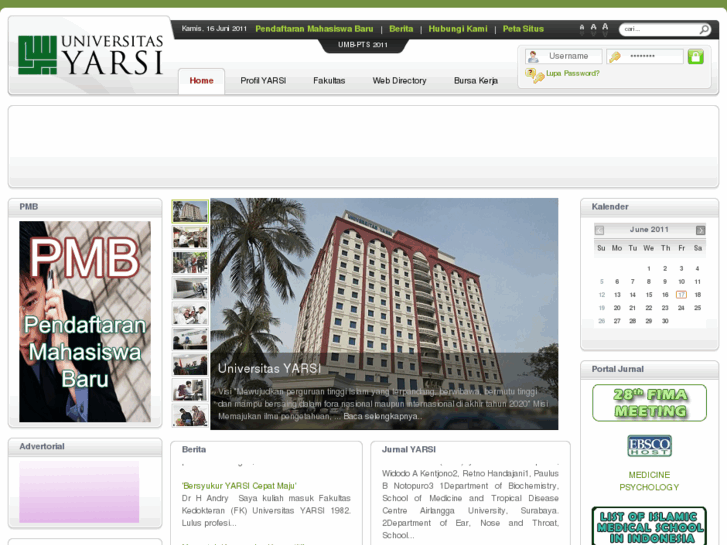Select the eighth slideshow thumbnail
Image resolution: width=727 pixels, height=545 pixels.
click(190, 390)
